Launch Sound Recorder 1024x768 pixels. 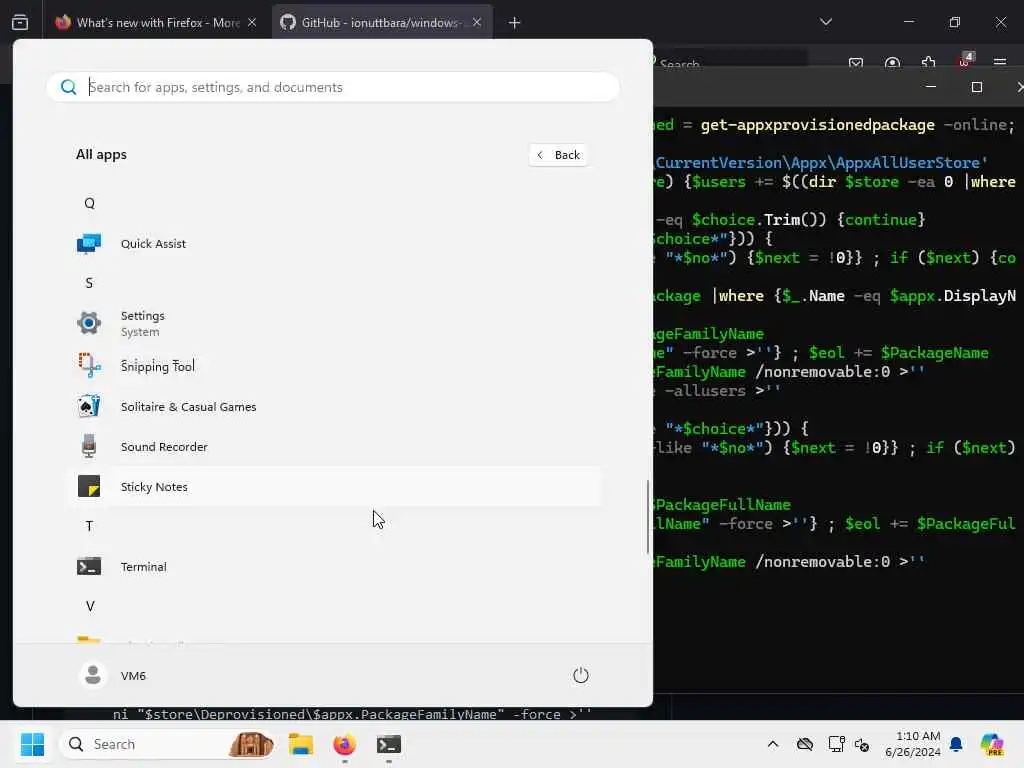333,447
